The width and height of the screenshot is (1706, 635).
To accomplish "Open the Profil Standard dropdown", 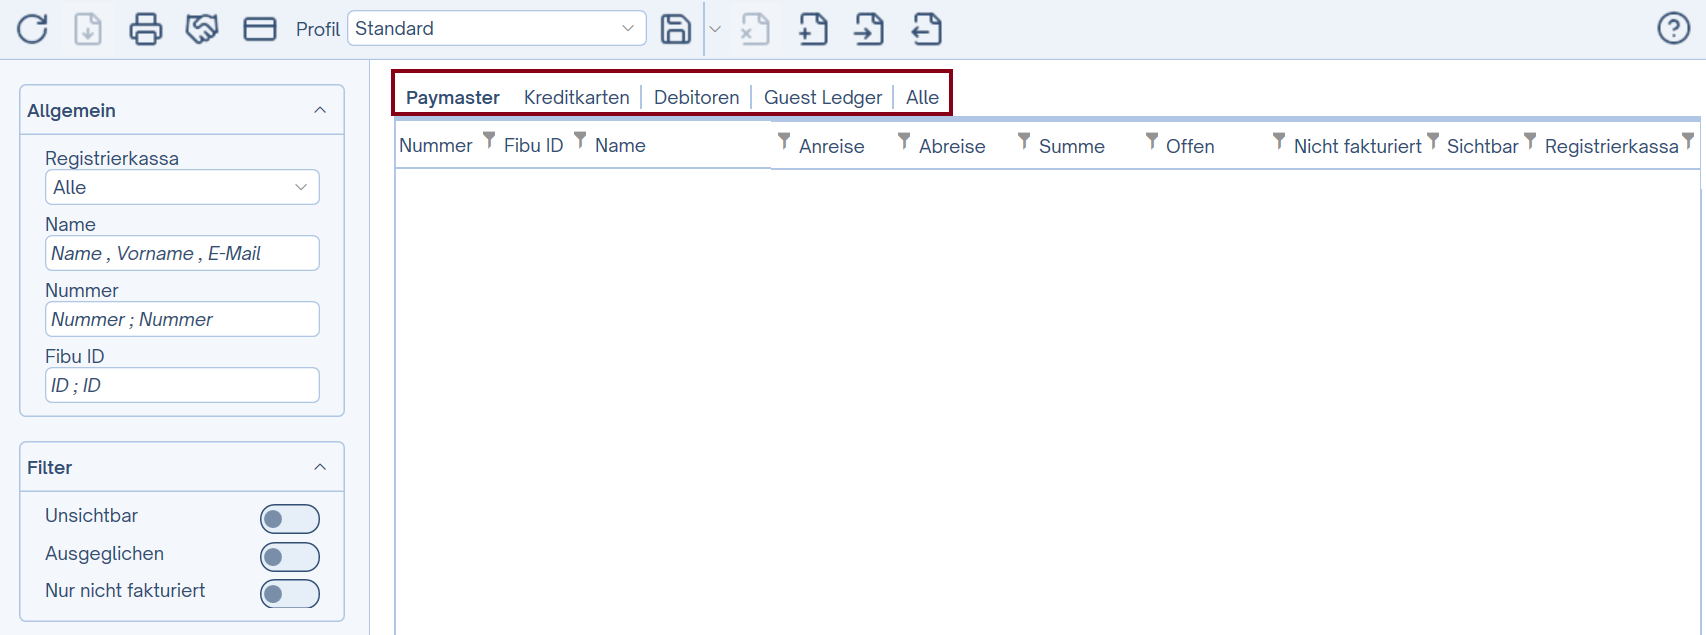I will [497, 28].
